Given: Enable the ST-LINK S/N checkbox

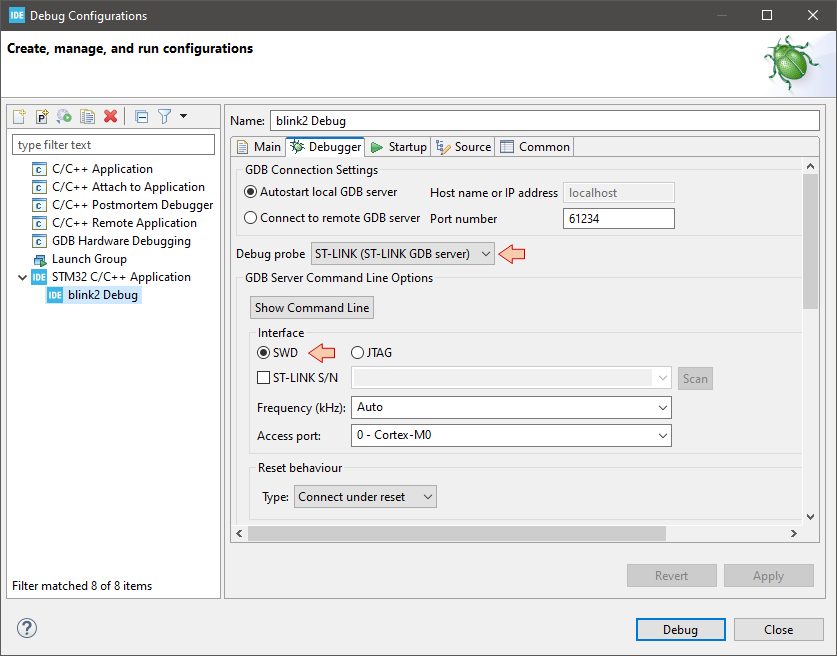Looking at the screenshot, I should [263, 378].
